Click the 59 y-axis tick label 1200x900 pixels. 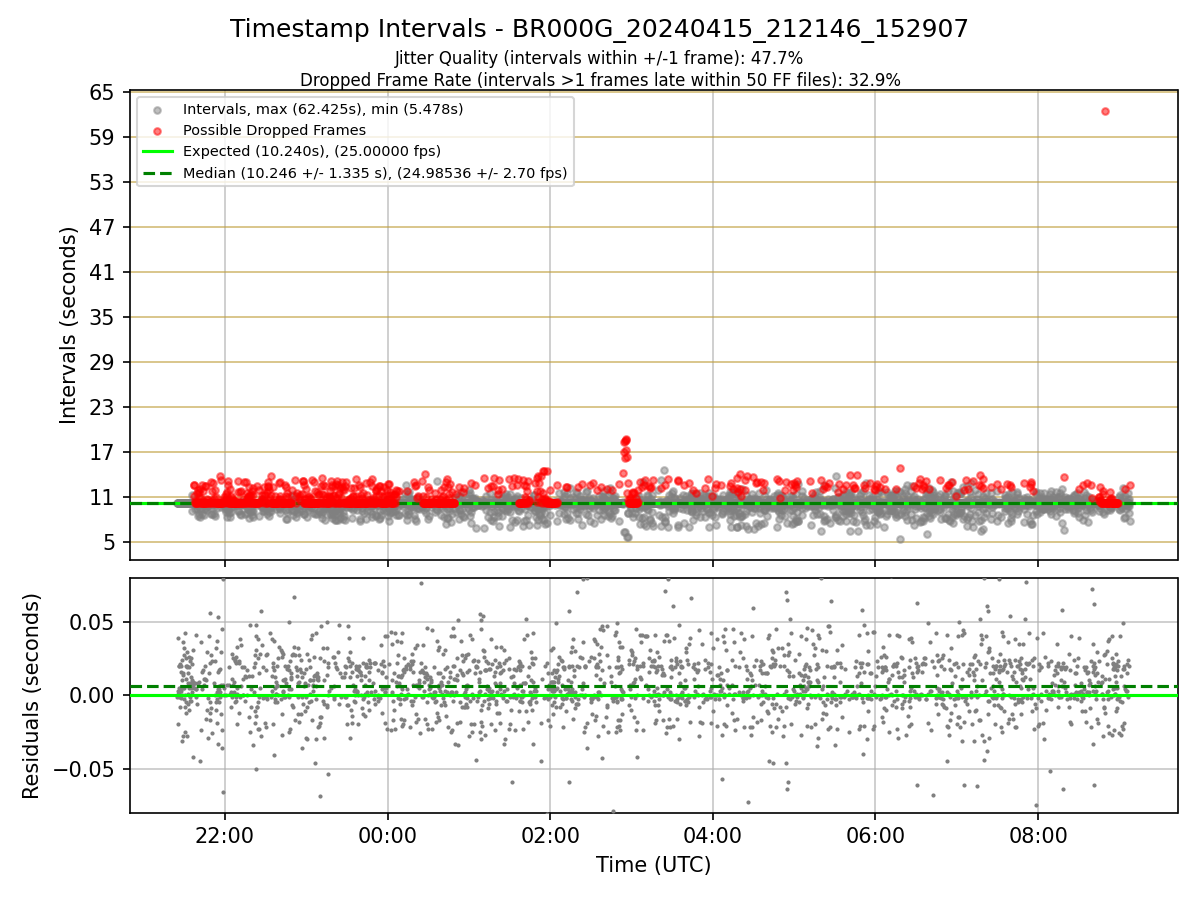click(x=103, y=137)
